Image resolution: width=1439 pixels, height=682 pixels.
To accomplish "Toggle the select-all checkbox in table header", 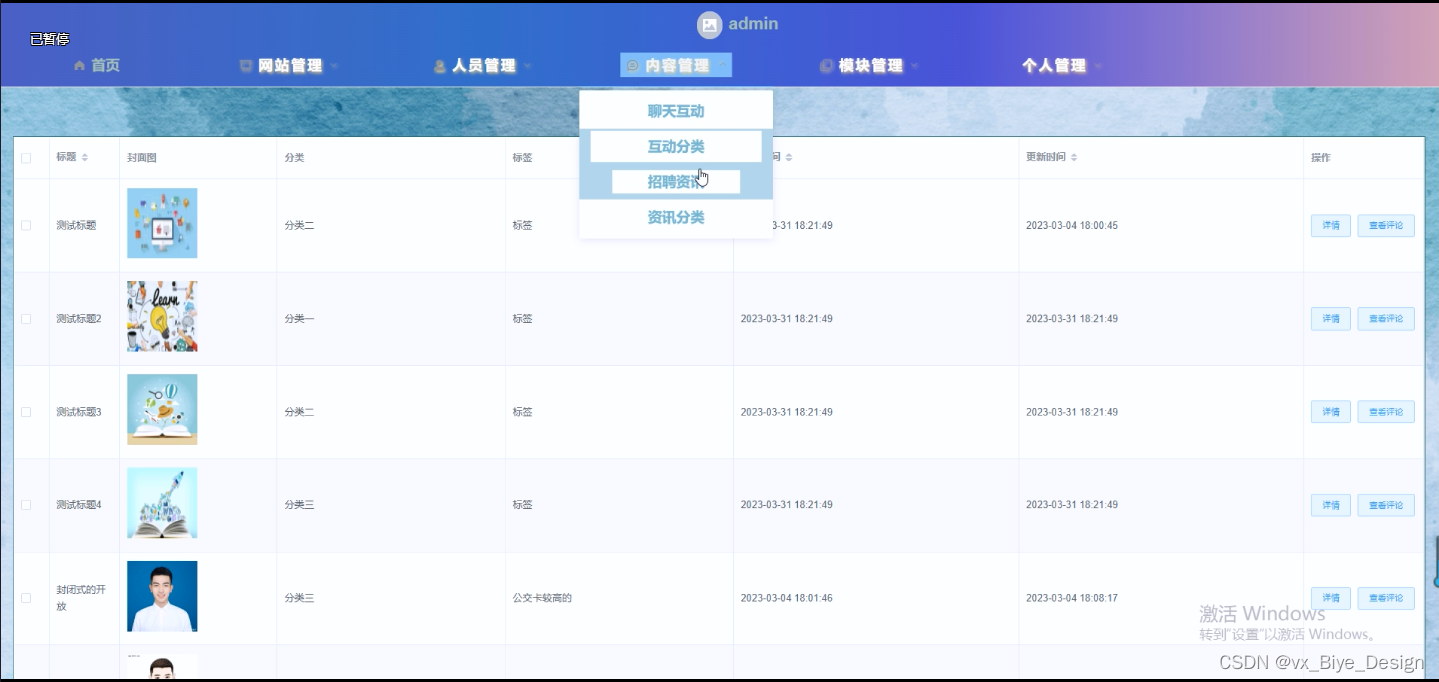I will click(26, 158).
